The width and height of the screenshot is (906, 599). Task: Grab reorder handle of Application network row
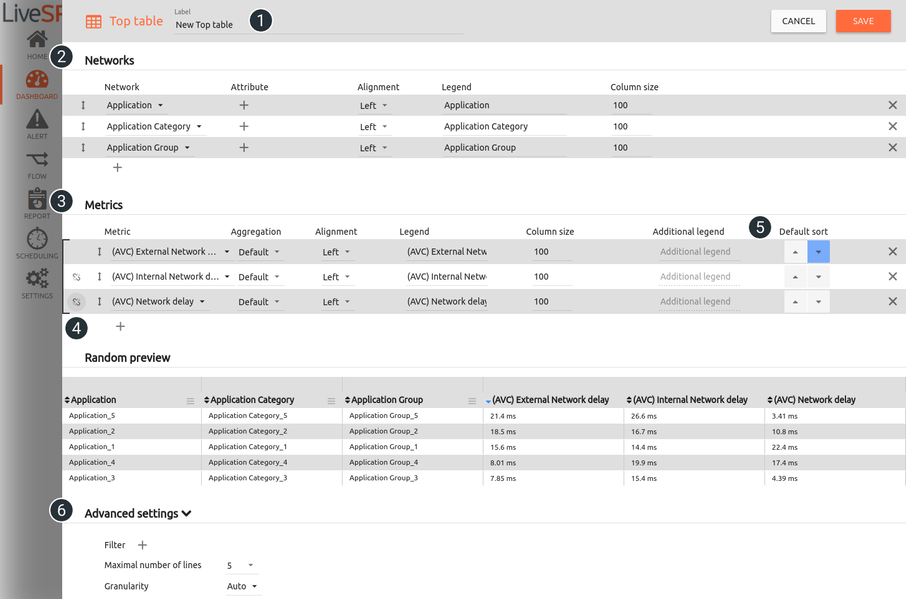click(83, 105)
